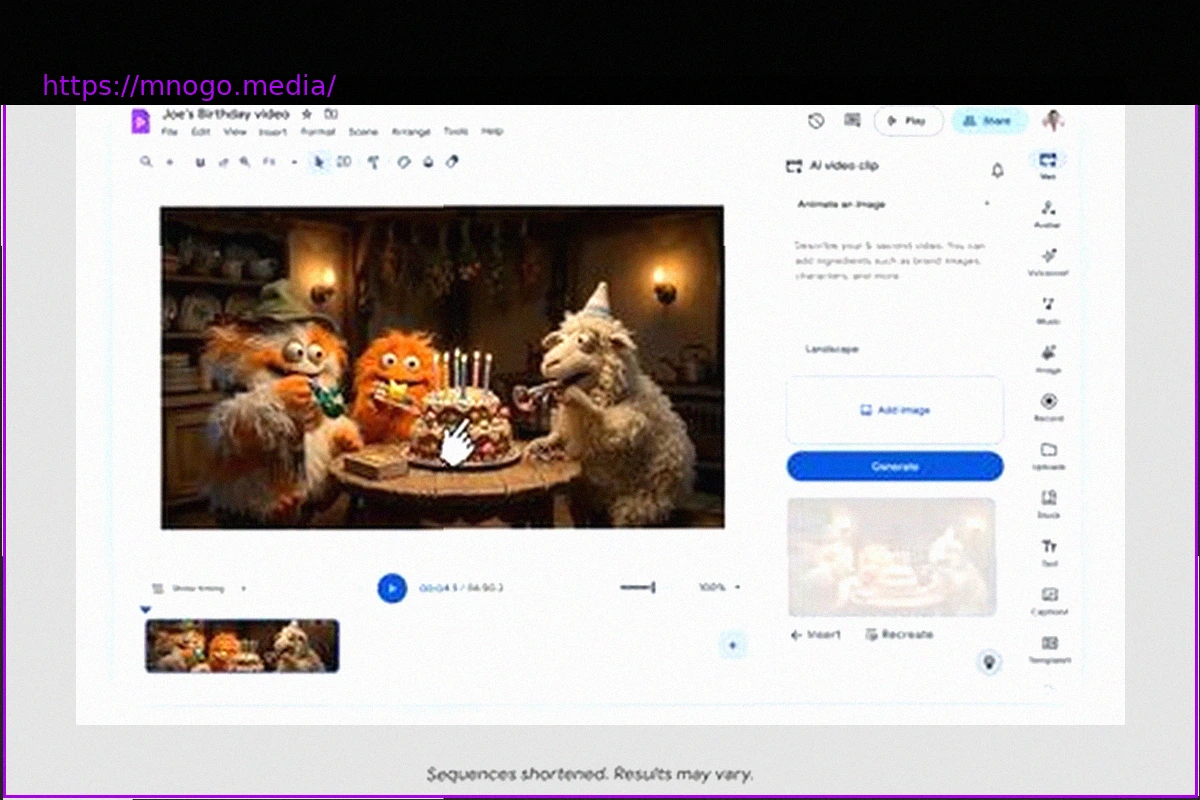Viewport: 1200px width, 800px height.
Task: Open the Format menu
Action: 318,132
